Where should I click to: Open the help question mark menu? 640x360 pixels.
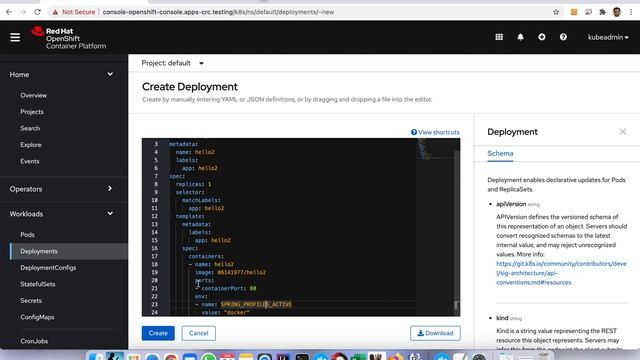click(x=563, y=37)
